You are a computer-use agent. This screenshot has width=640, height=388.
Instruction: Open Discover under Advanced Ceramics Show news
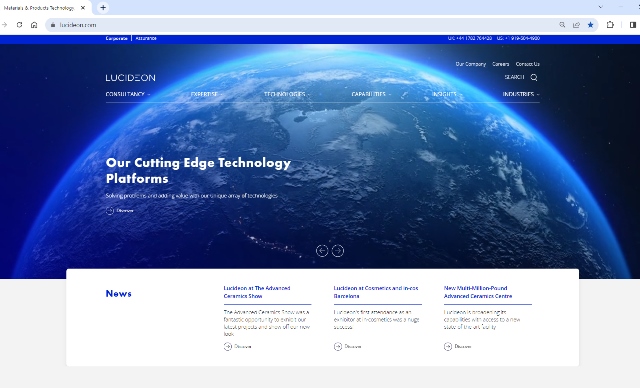(x=238, y=346)
